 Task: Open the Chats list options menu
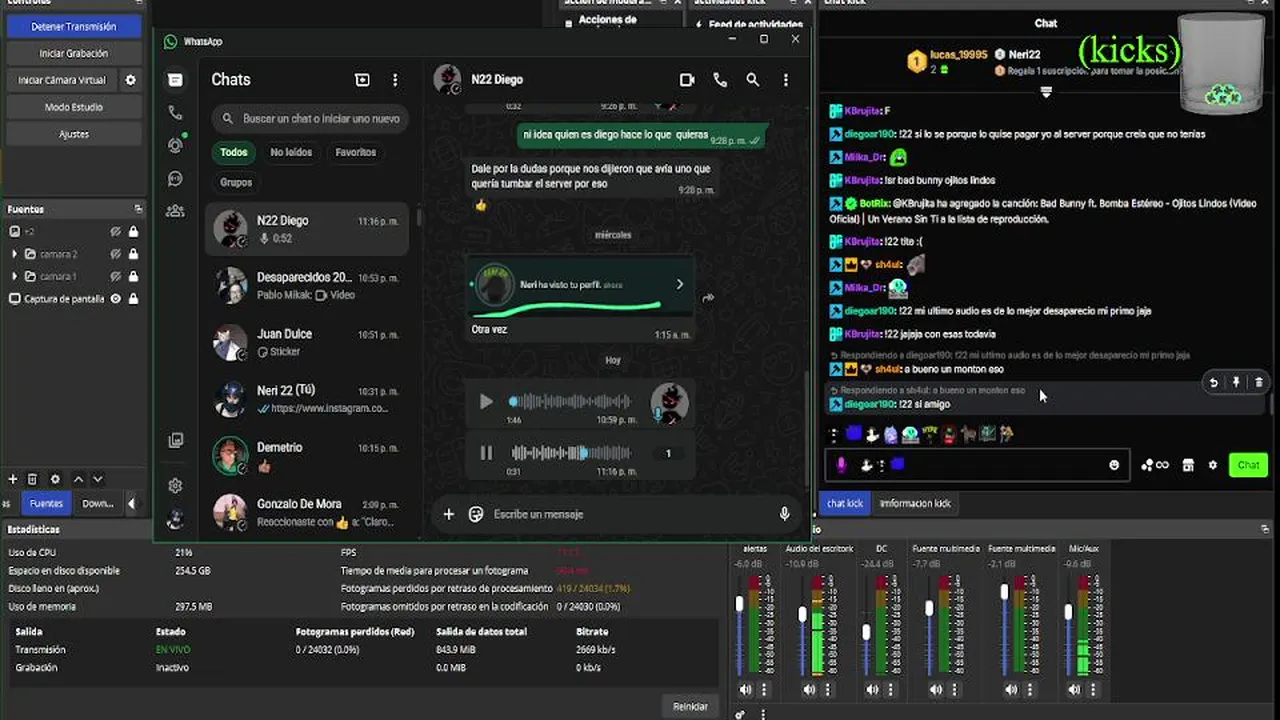395,80
